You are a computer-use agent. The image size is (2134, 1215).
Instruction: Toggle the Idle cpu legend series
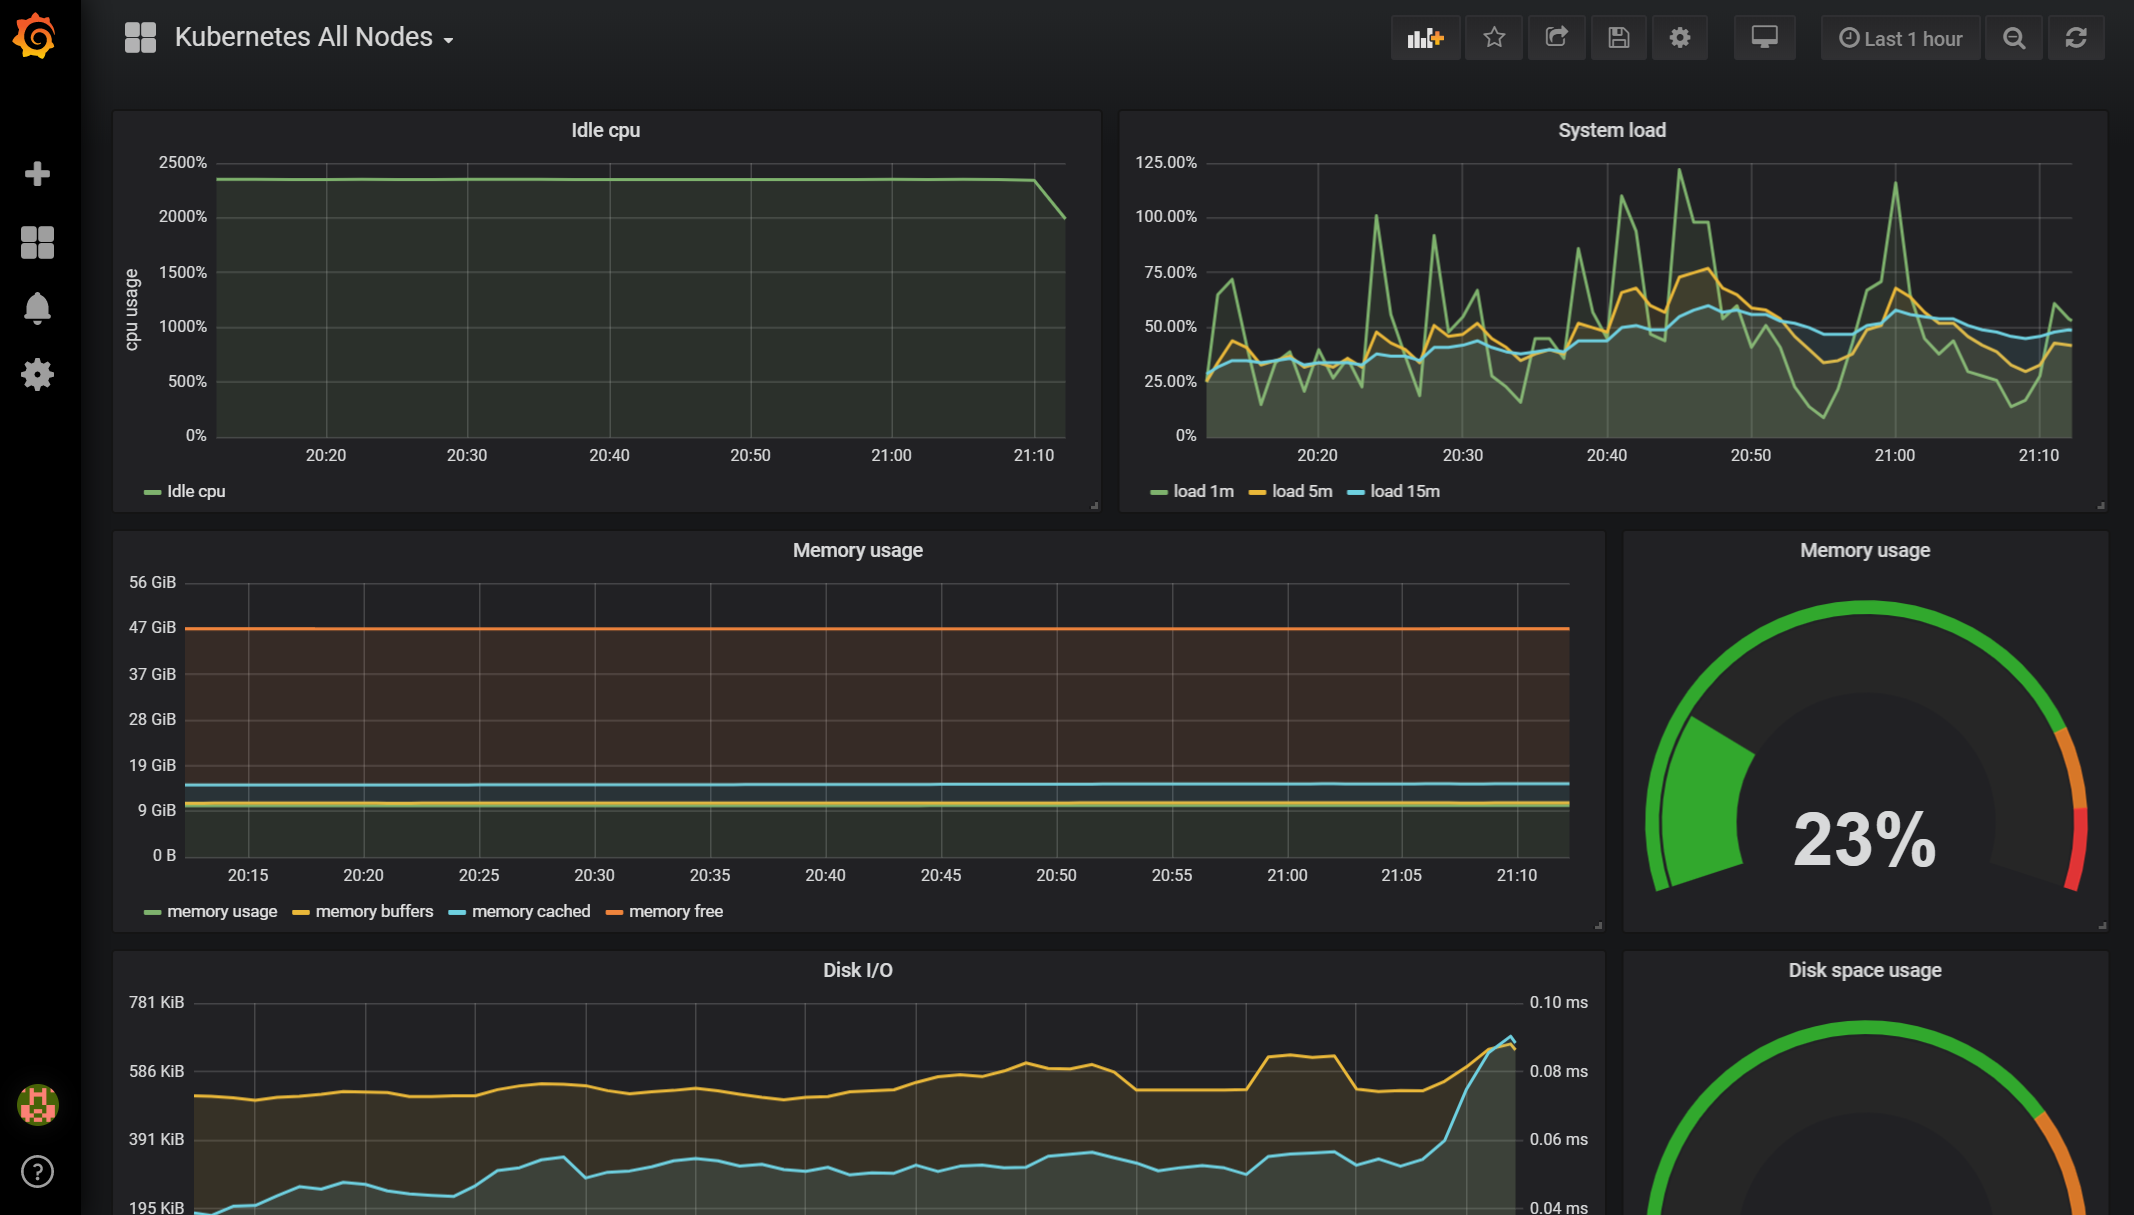196,491
